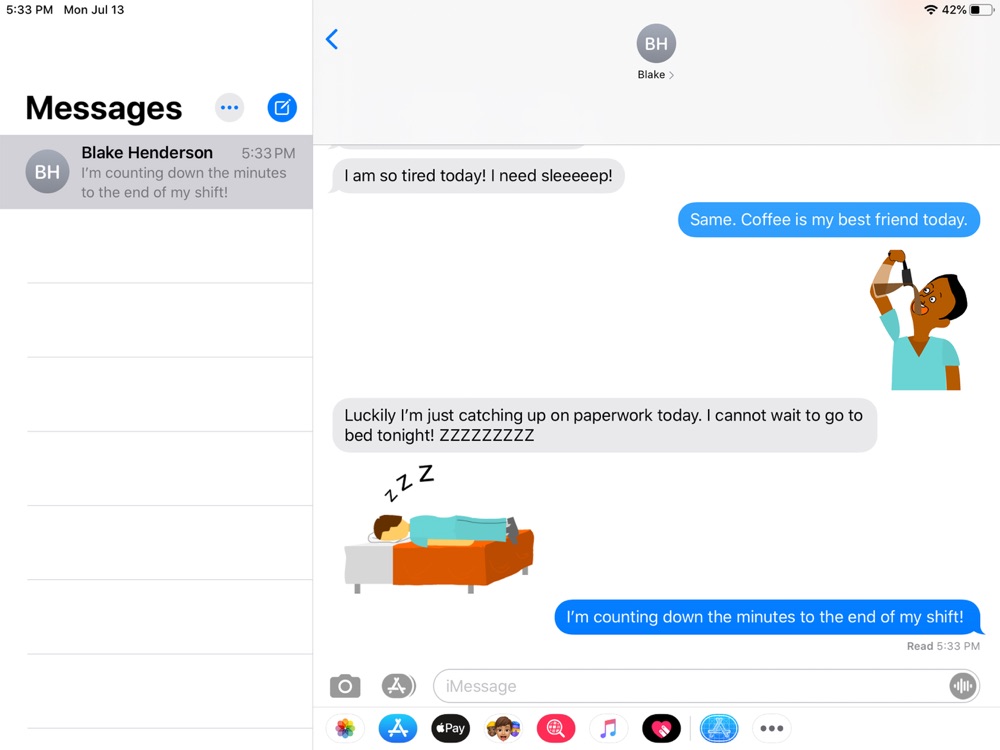Tap the compose new message icon

282,107
